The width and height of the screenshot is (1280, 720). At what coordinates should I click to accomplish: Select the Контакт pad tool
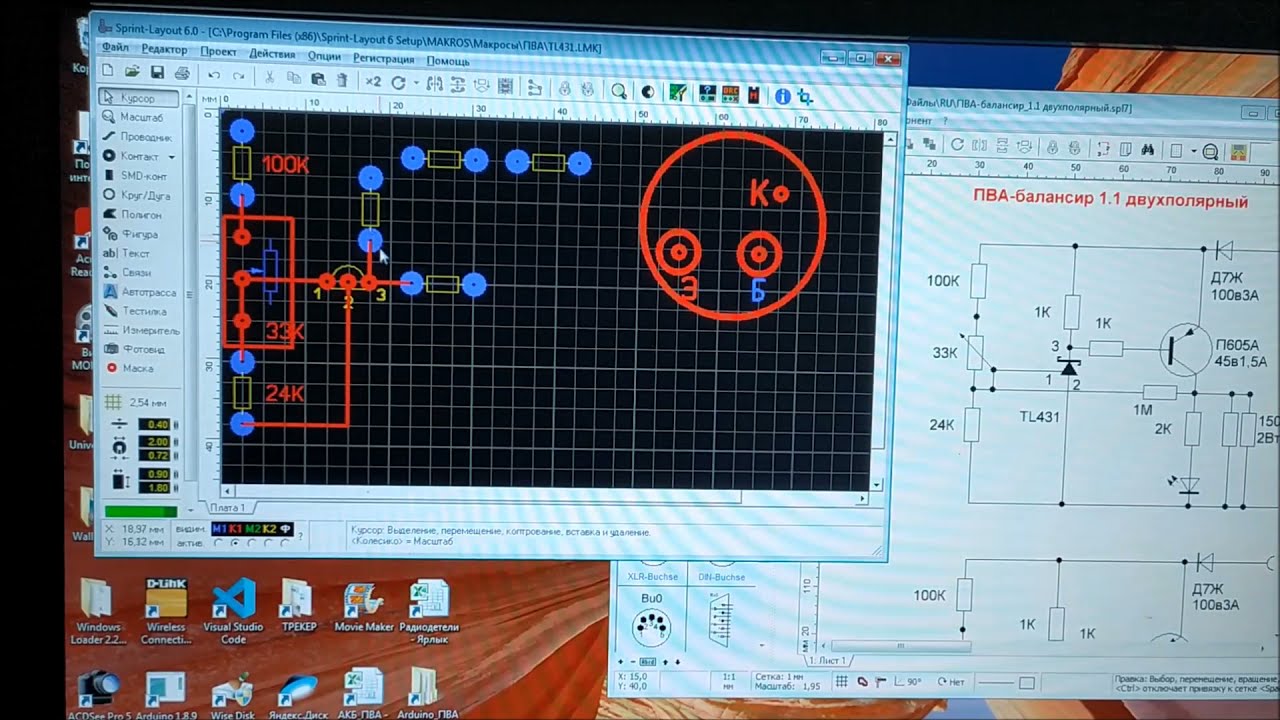132,156
